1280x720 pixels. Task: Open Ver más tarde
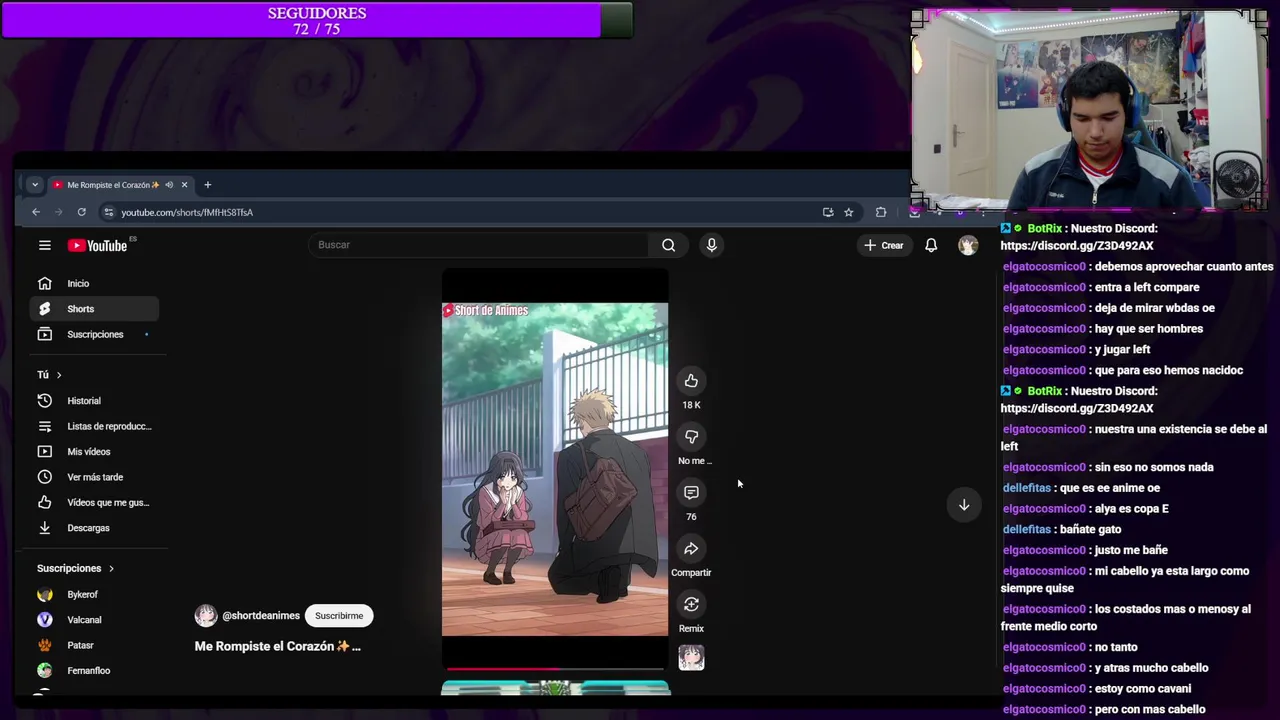tap(94, 477)
